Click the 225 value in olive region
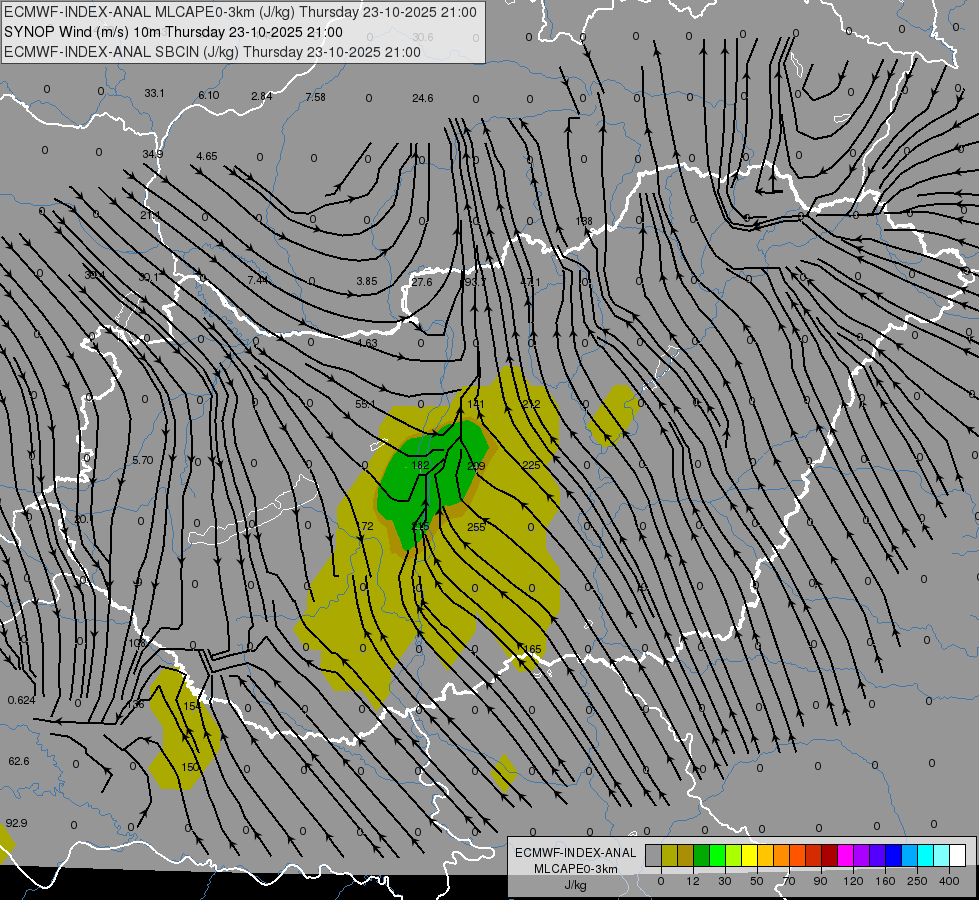Image resolution: width=979 pixels, height=900 pixels. click(531, 465)
